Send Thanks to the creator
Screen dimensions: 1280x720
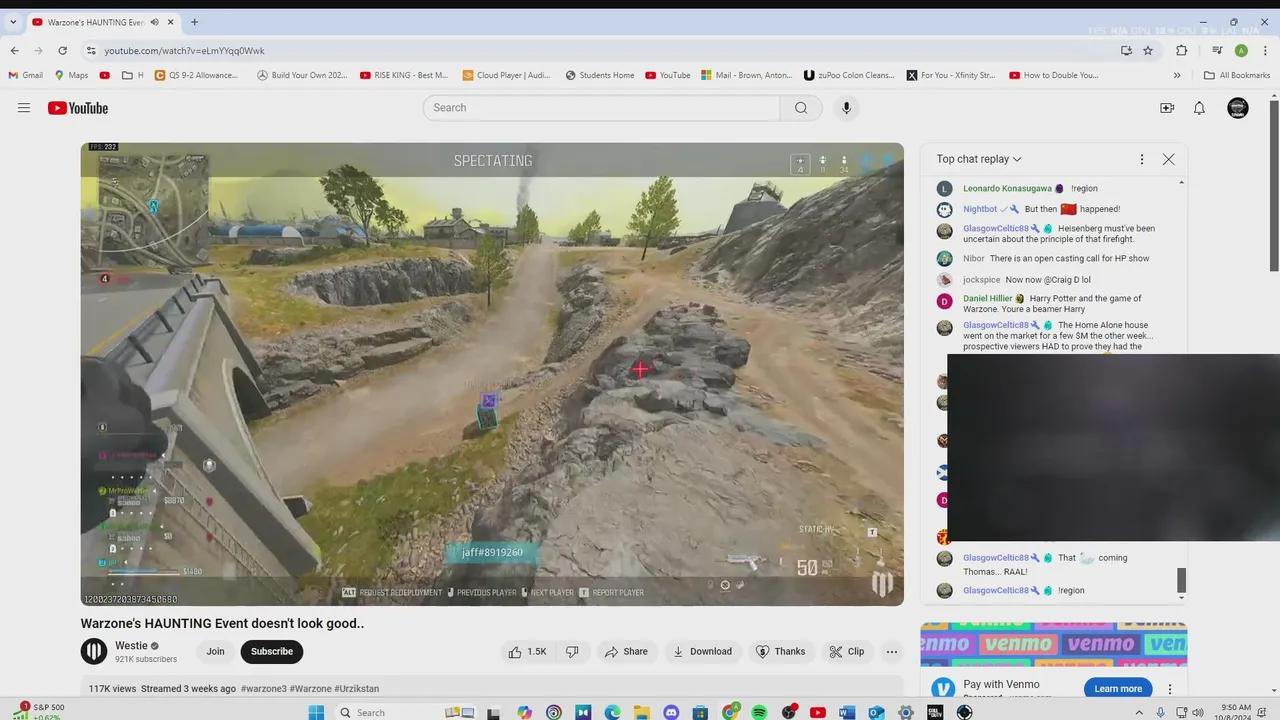tap(780, 651)
